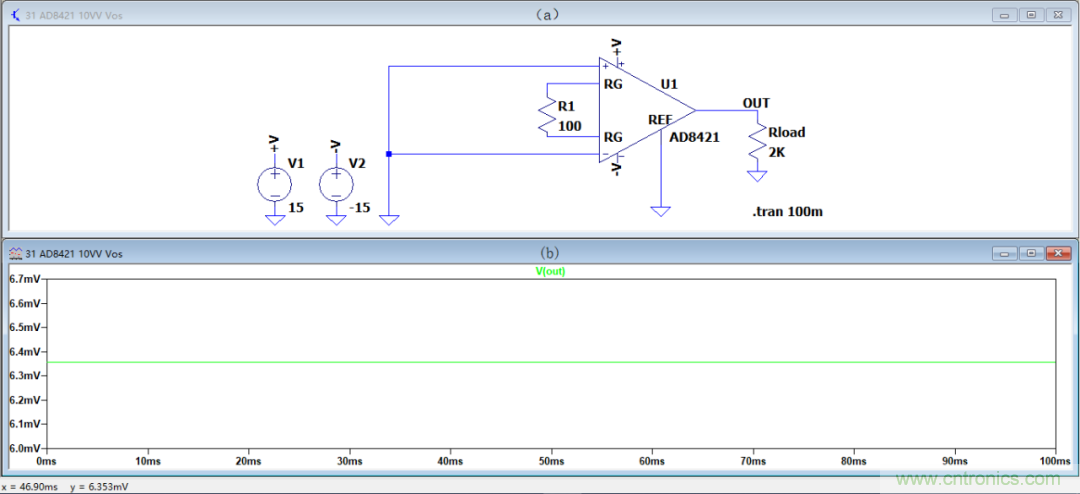
Task: Click the Rload value 2K
Action: pos(777,151)
